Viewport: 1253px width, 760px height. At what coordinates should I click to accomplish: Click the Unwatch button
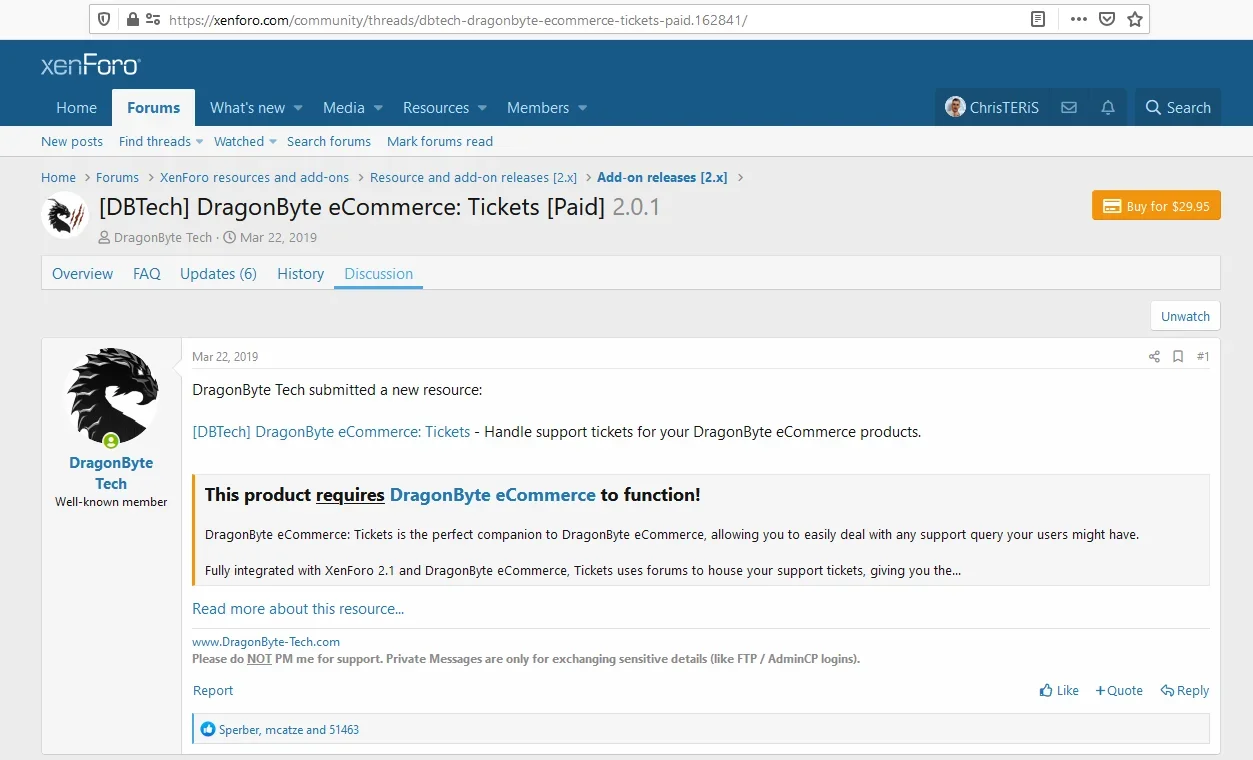point(1185,316)
